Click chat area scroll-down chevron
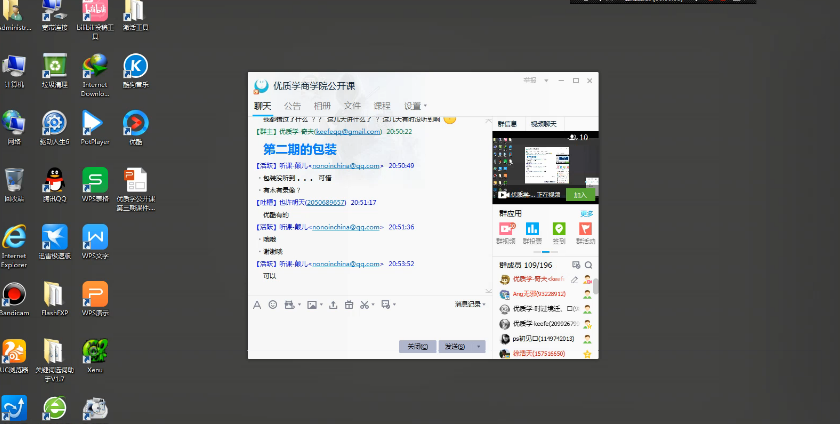 [x=489, y=291]
